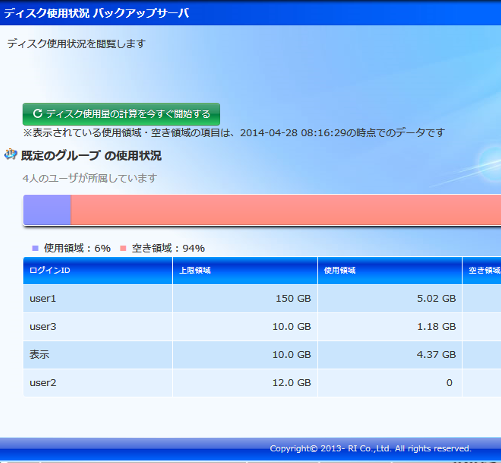Click user2's used value of 0

(449, 382)
